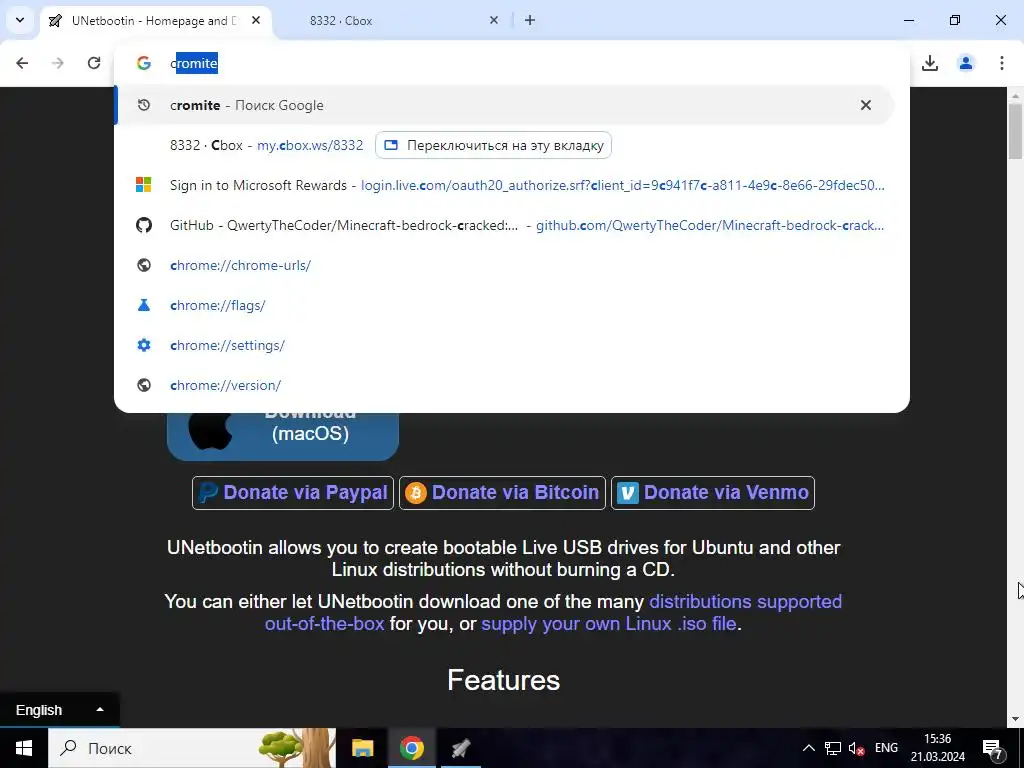
Task: Click the GitHub octocat icon
Action: click(144, 225)
